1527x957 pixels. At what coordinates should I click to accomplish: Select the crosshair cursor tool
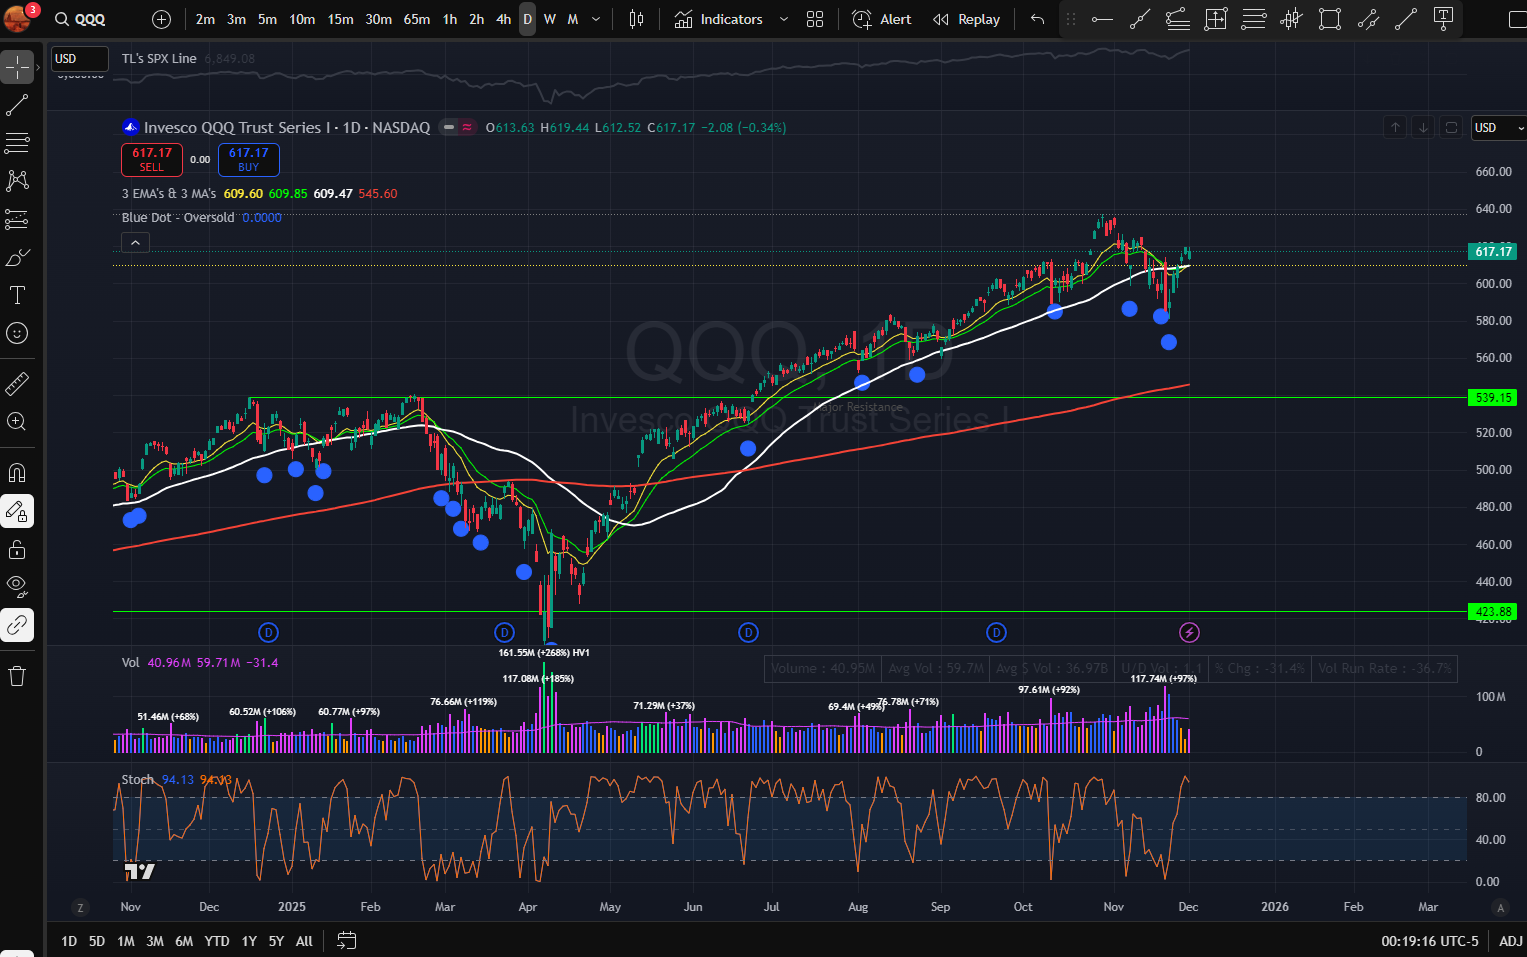pyautogui.click(x=17, y=67)
